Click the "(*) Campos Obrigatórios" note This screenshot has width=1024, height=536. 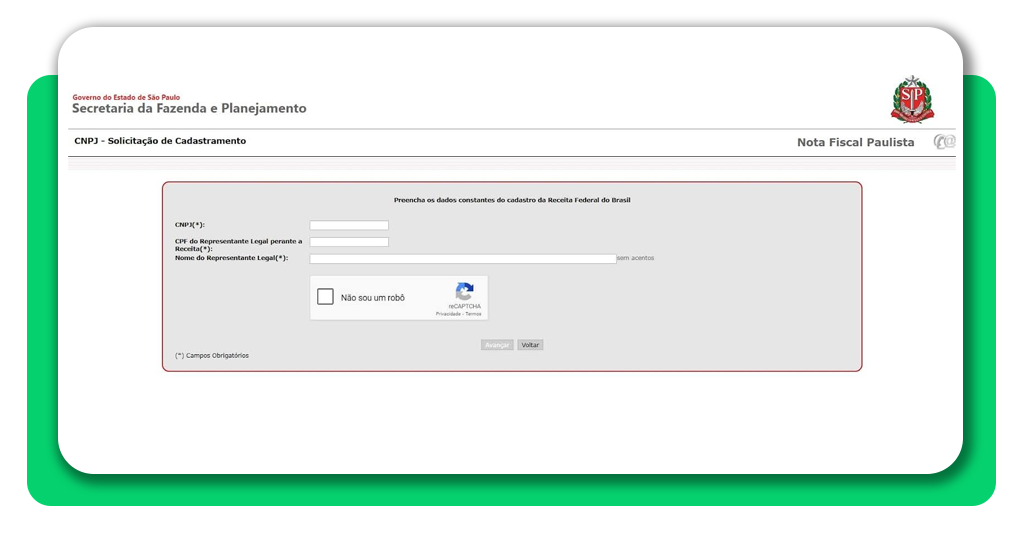click(212, 355)
